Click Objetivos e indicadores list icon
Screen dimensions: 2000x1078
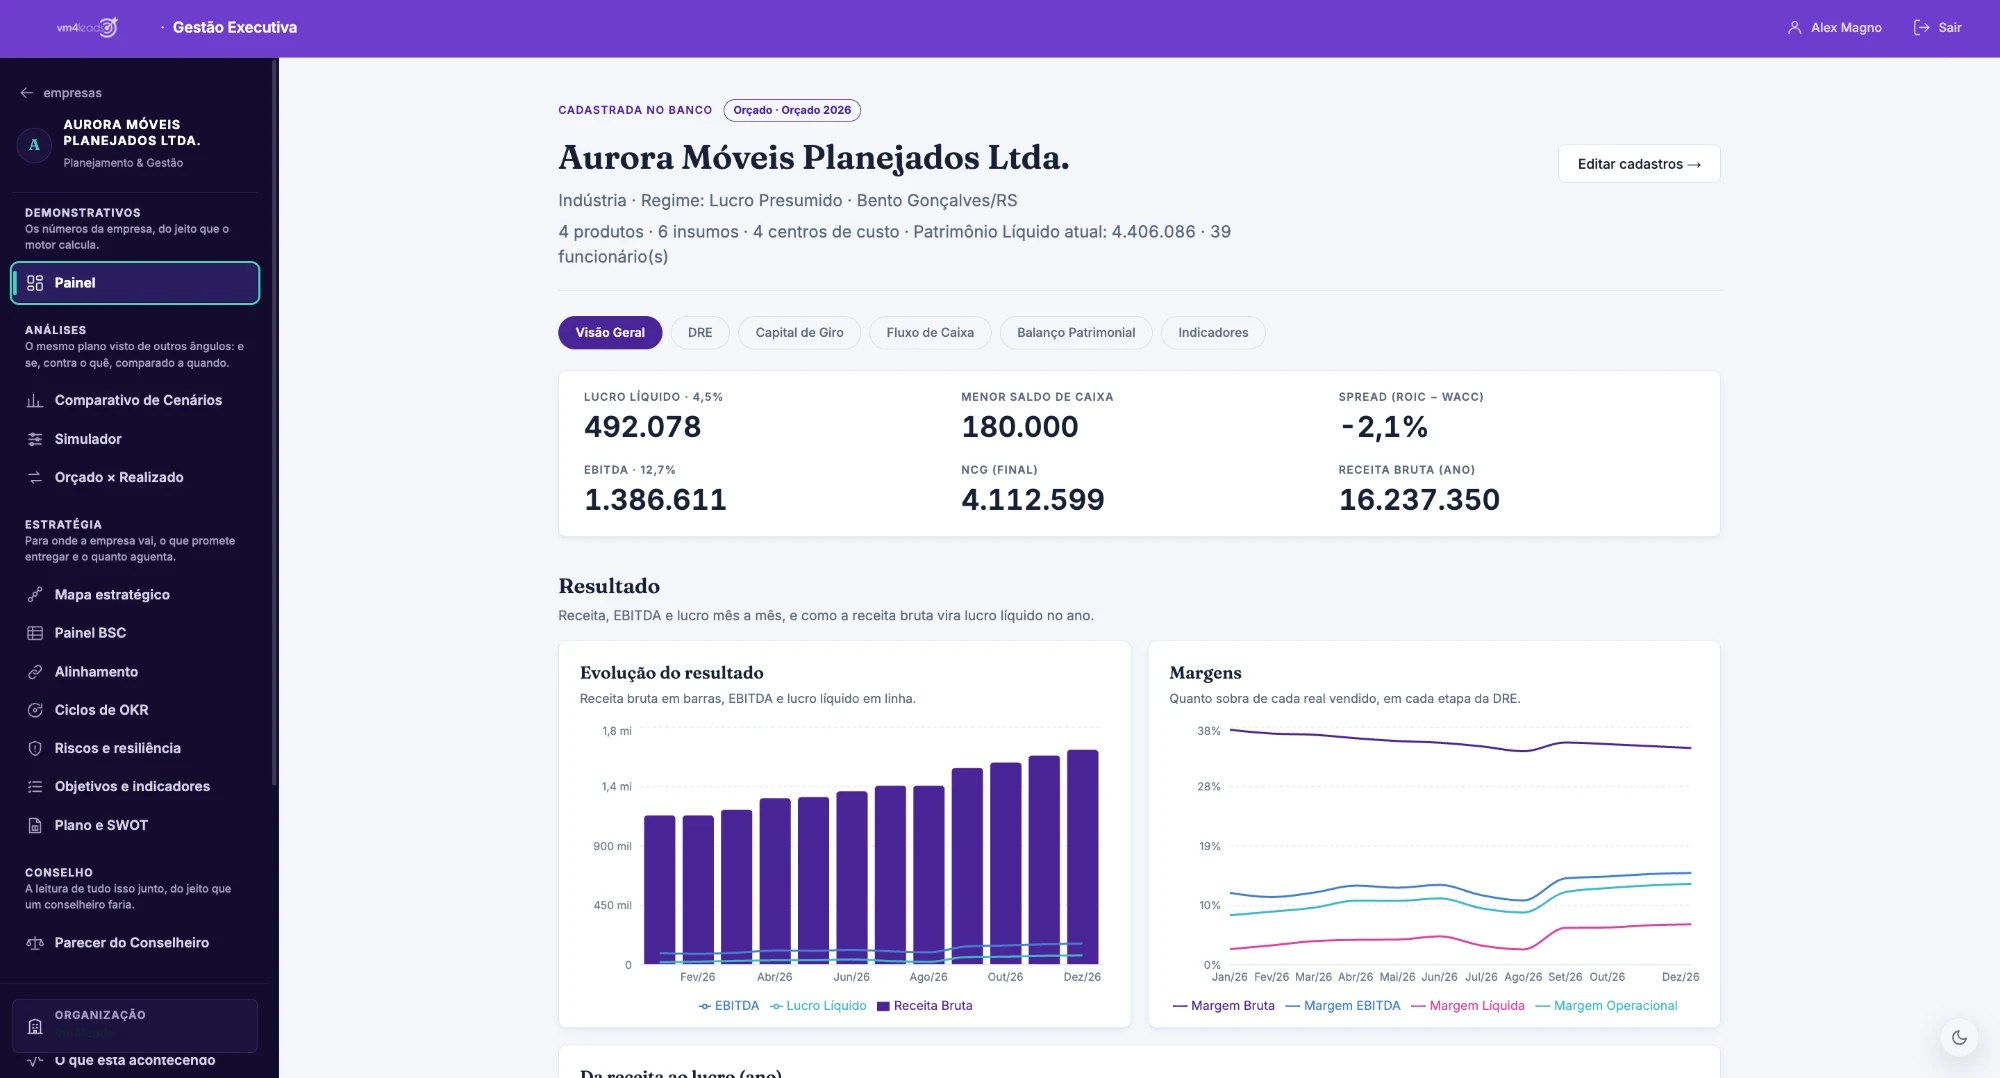(35, 787)
